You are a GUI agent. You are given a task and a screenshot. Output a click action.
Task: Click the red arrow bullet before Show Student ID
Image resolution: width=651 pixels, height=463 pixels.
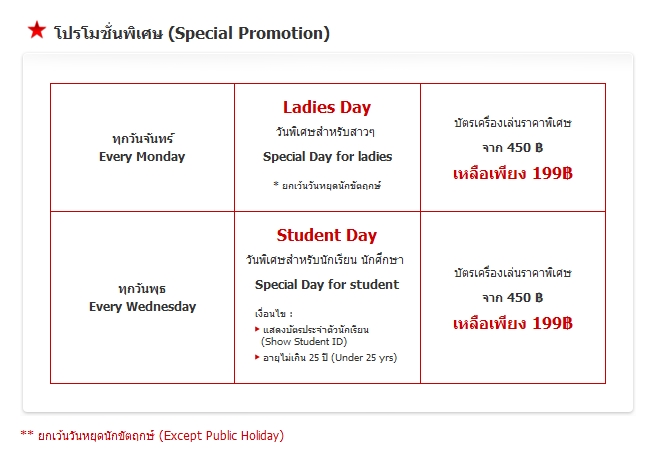pos(257,329)
